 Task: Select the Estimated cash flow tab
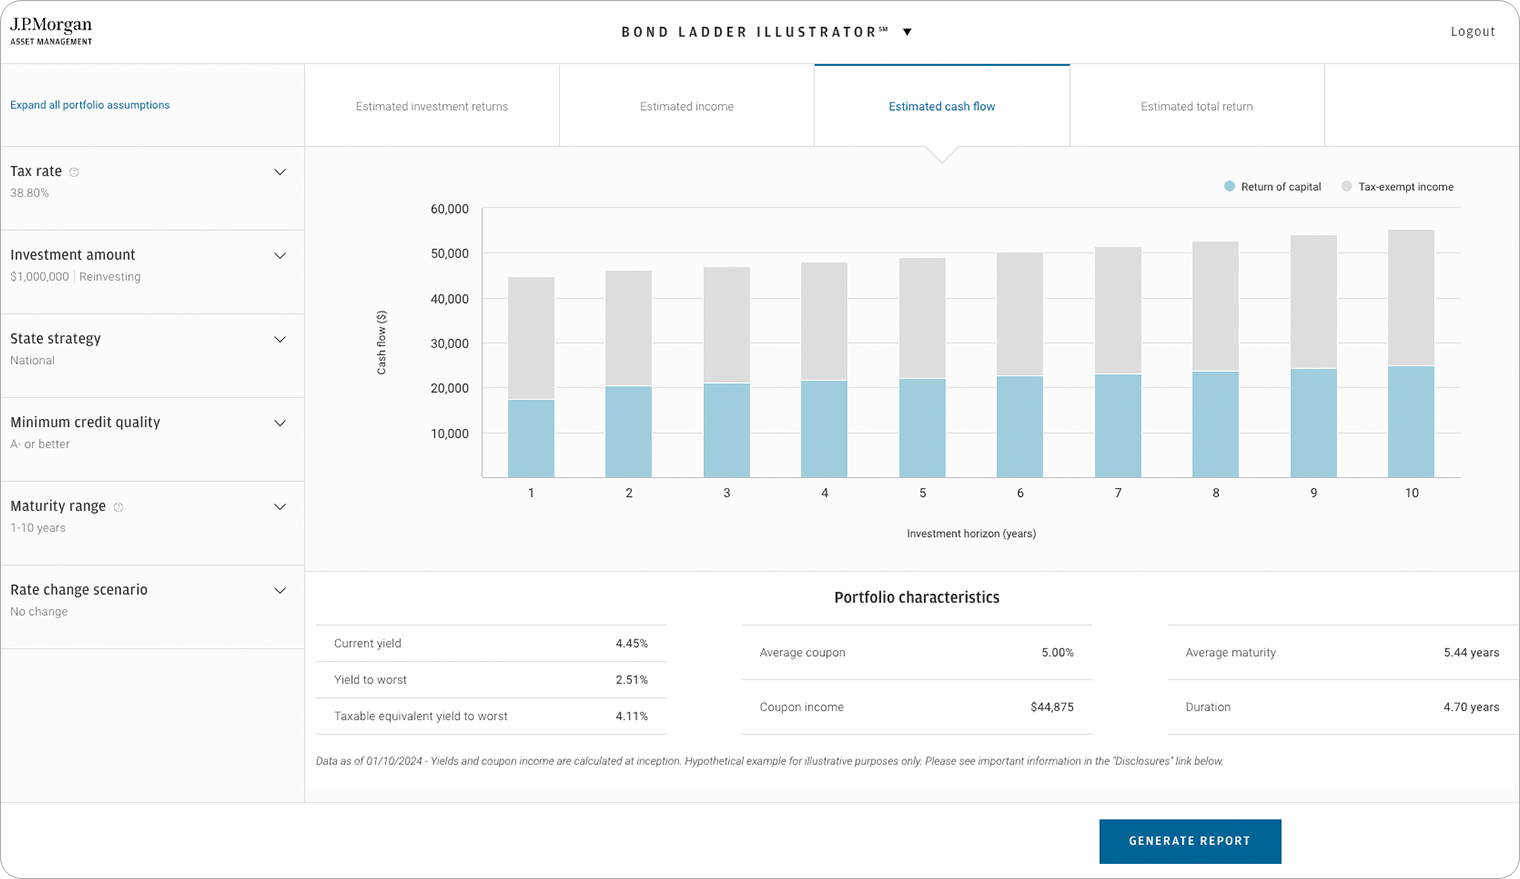942,106
